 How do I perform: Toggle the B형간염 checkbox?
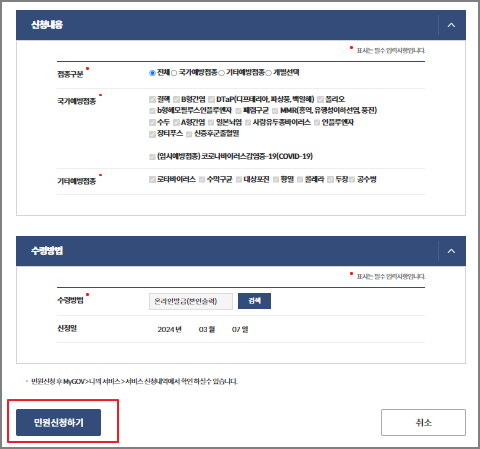click(176, 99)
